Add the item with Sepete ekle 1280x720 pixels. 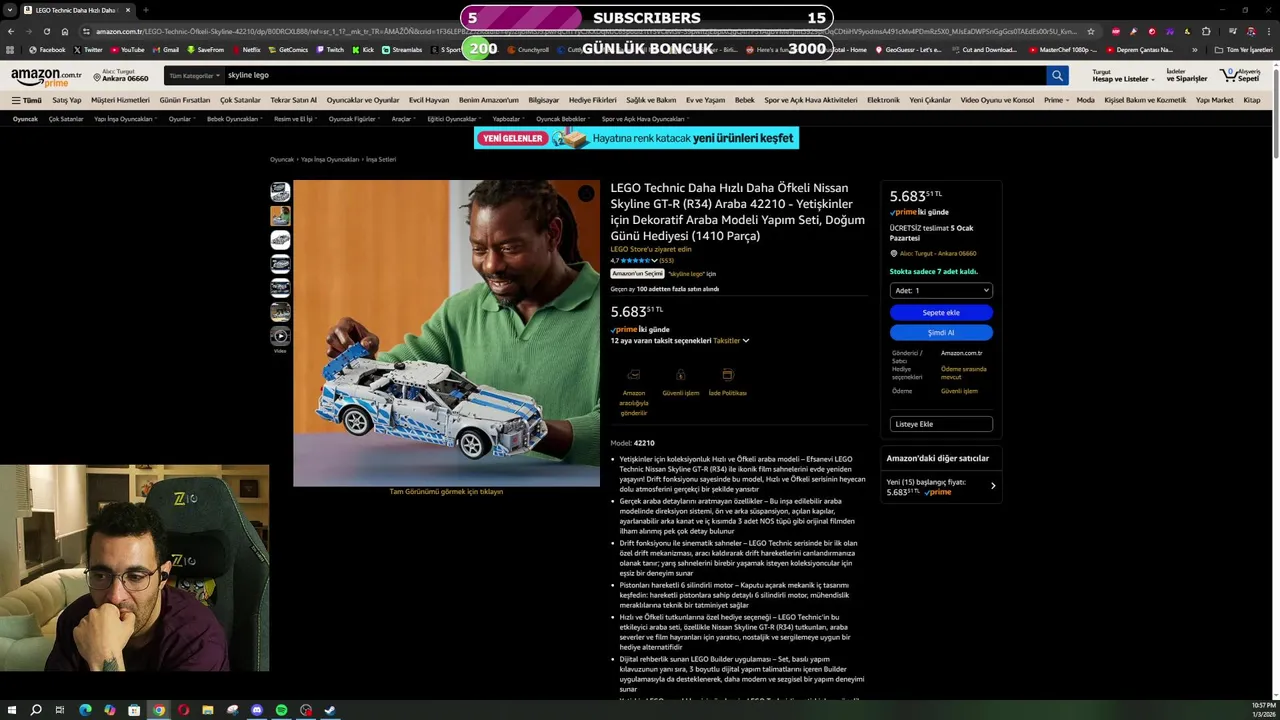(x=941, y=312)
